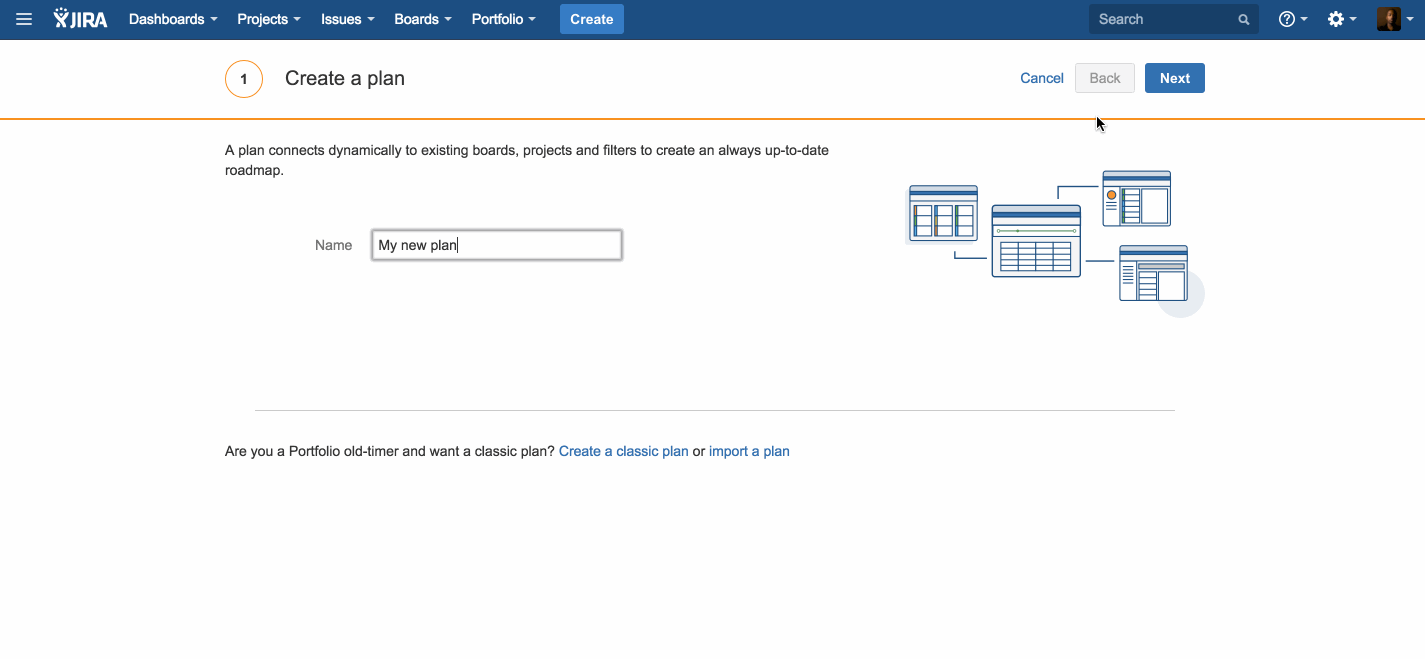Click the search magnifier icon
Image resolution: width=1425 pixels, height=659 pixels.
click(1244, 19)
